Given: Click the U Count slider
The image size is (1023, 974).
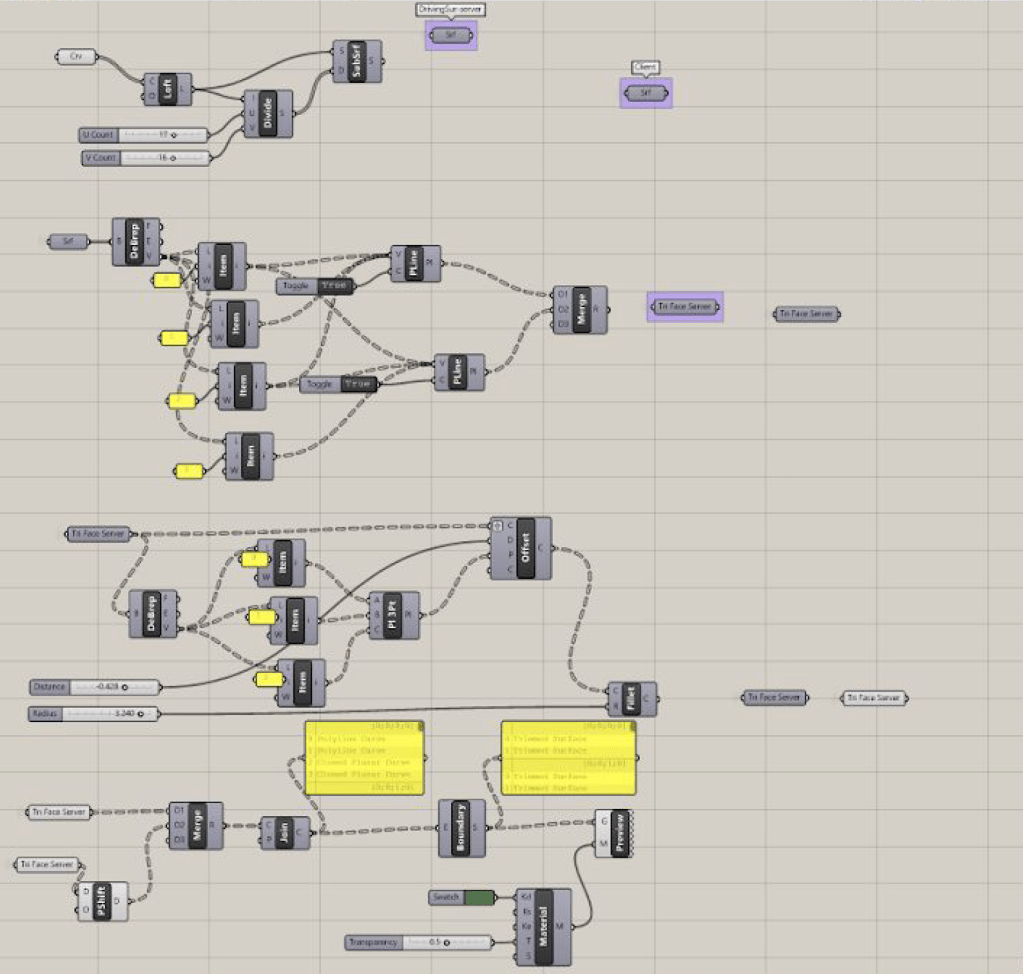Looking at the screenshot, I should point(162,134).
